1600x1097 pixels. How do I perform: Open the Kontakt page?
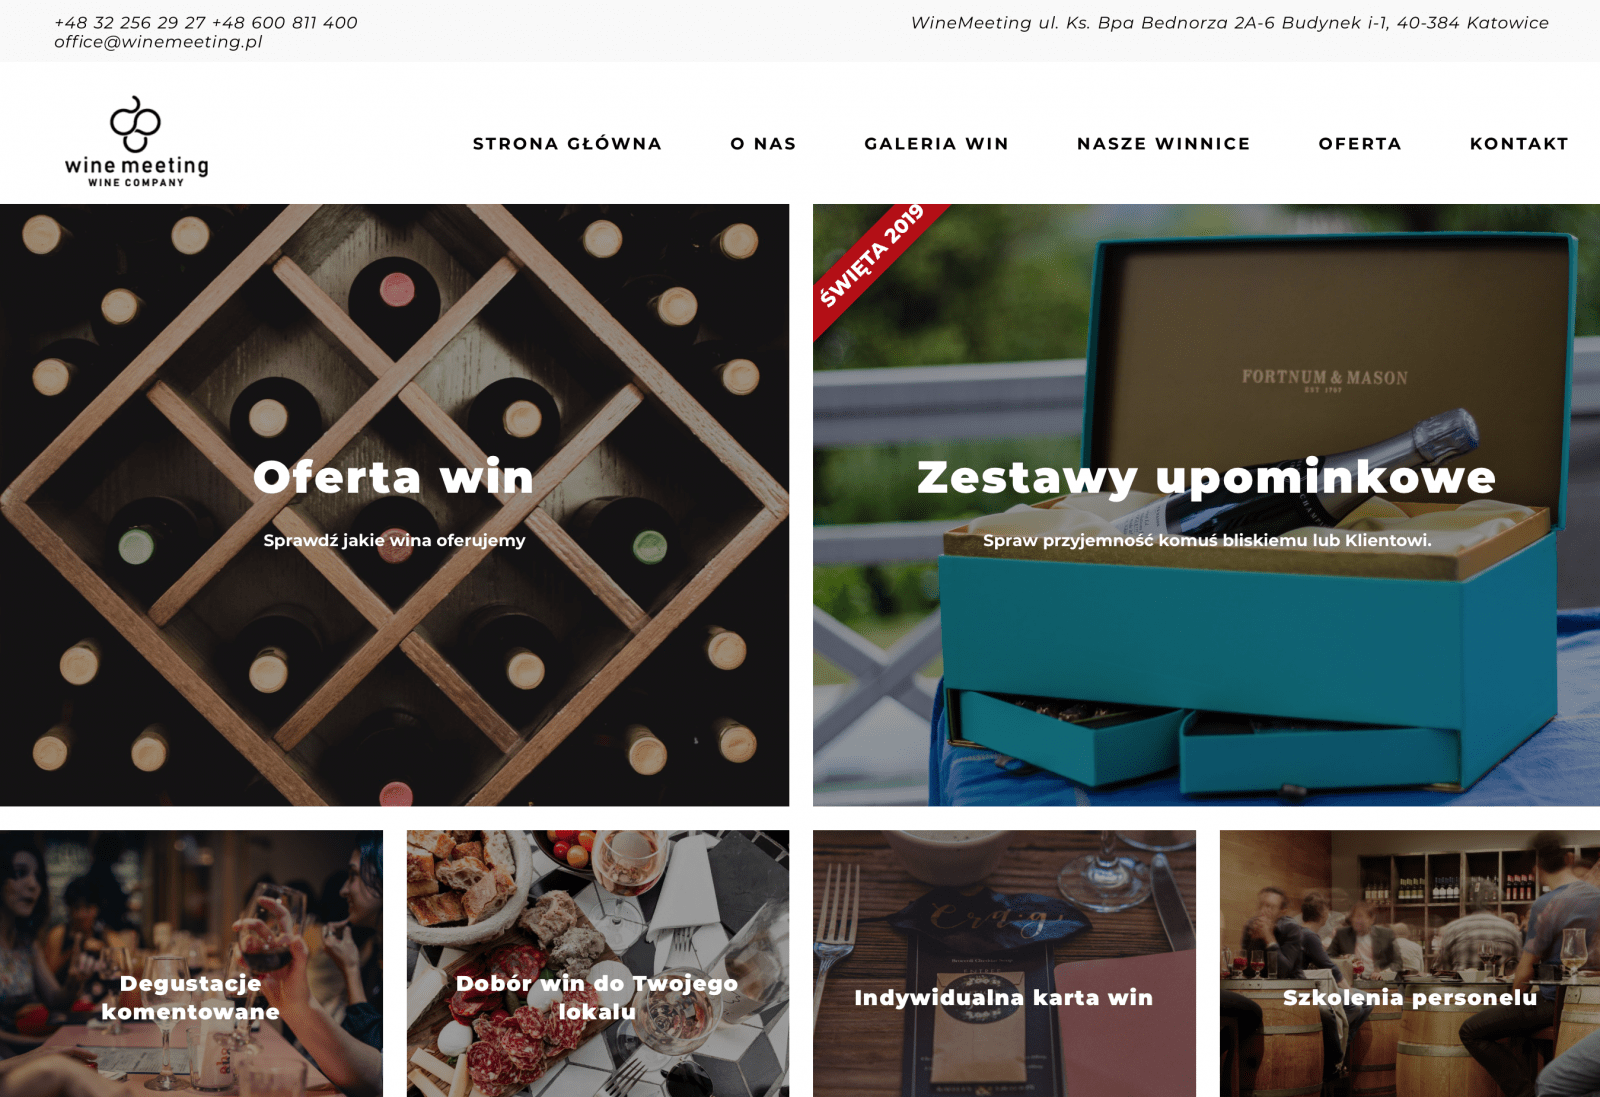(x=1519, y=144)
